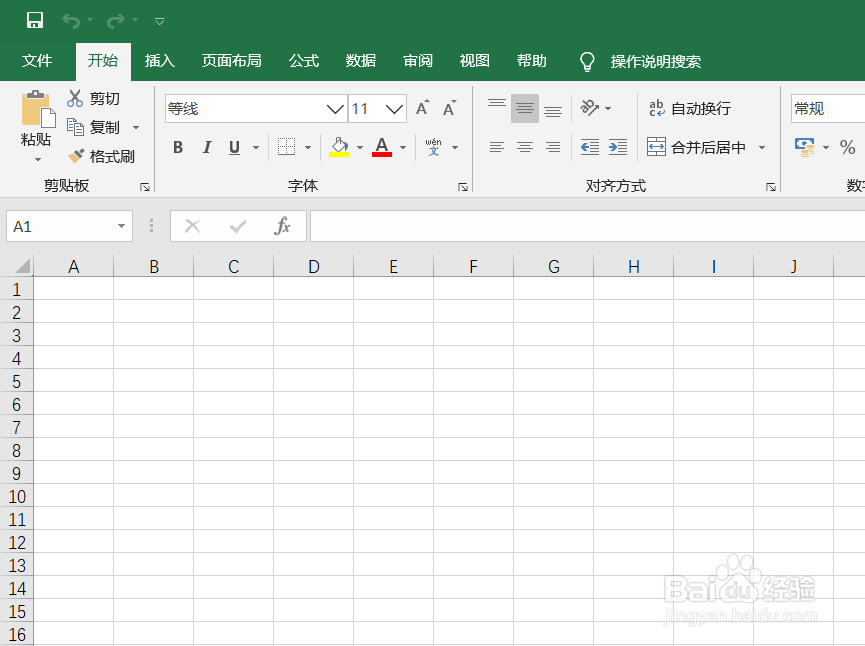Click the Select All corner triangle
The image size is (865, 646).
[x=22, y=267]
